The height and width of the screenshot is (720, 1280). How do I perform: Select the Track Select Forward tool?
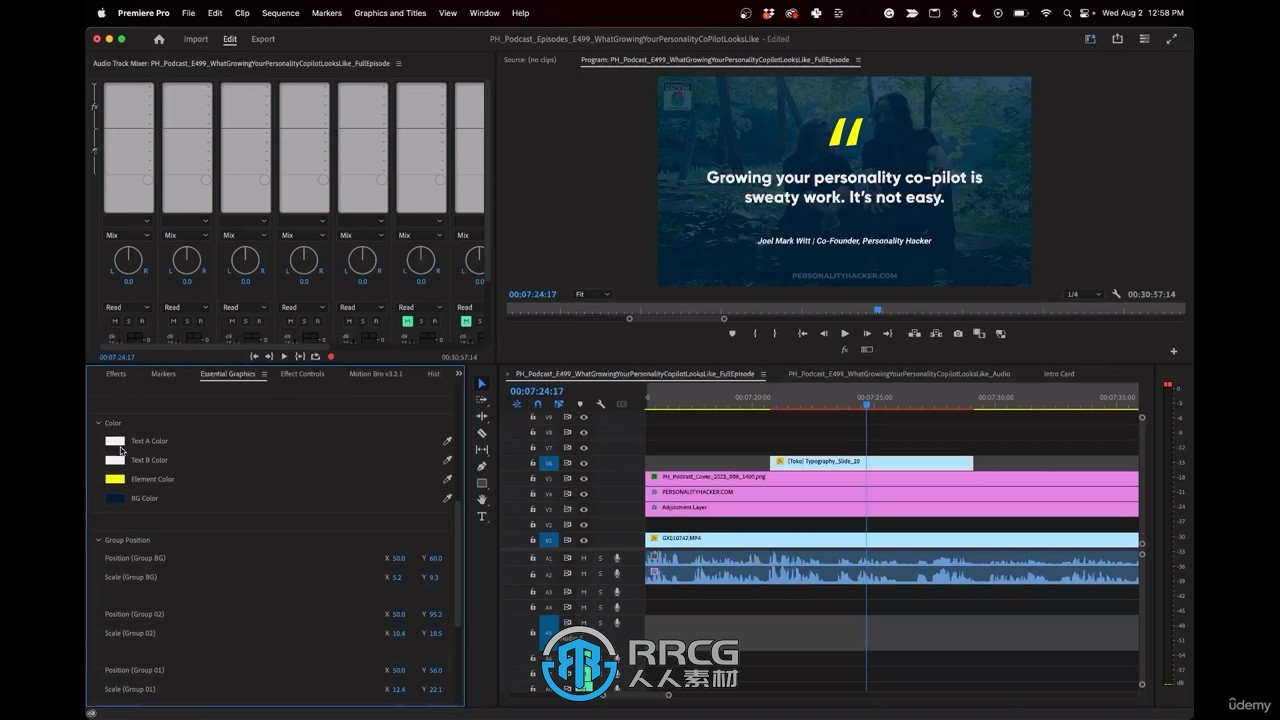[x=481, y=400]
